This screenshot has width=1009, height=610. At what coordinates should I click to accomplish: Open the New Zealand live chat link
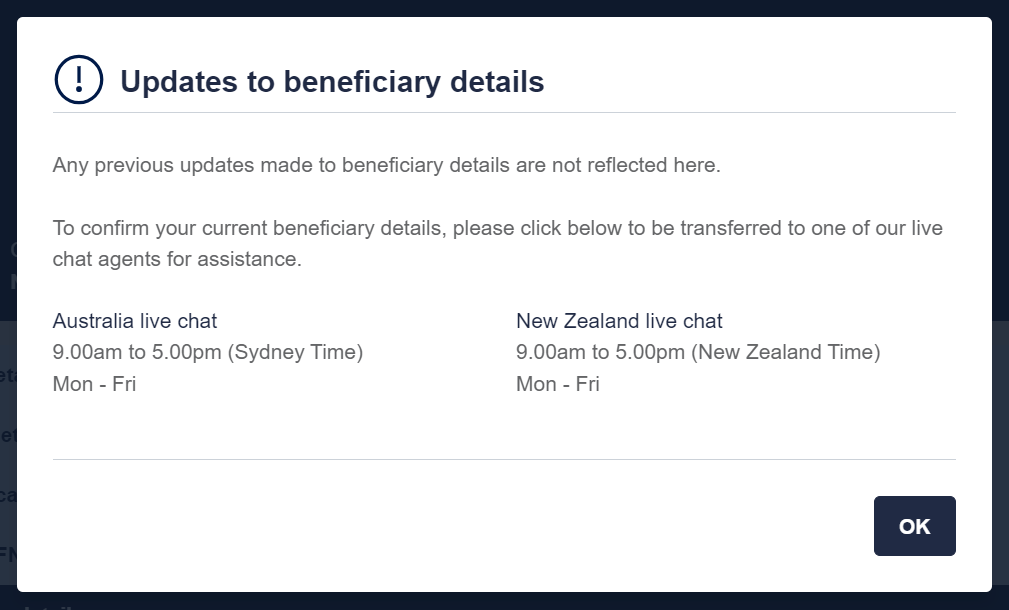coord(619,320)
